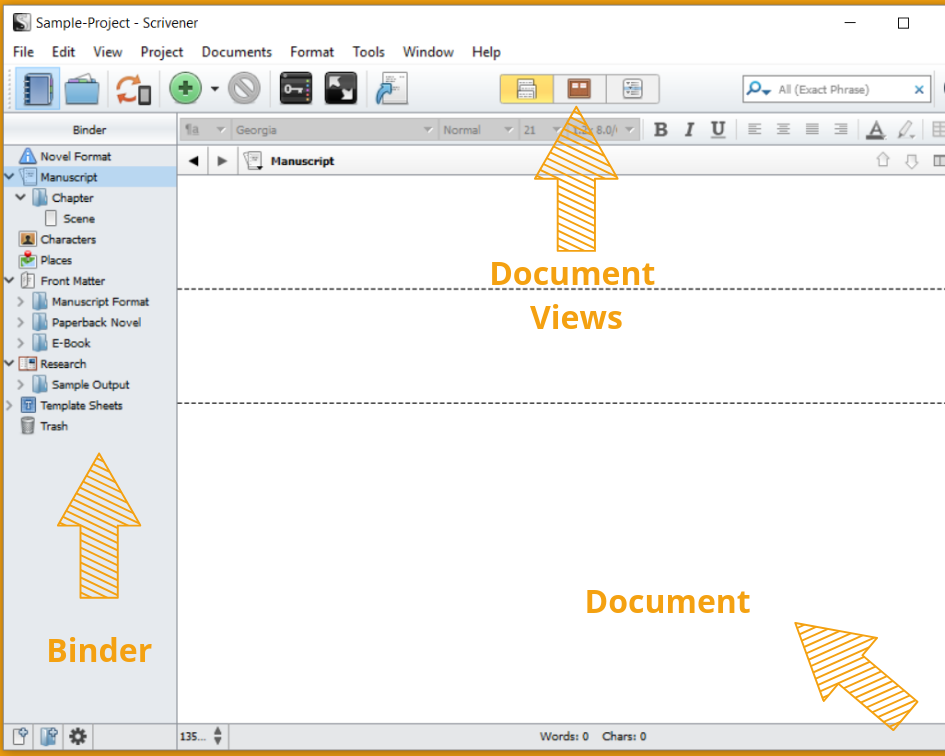Image resolution: width=945 pixels, height=756 pixels.
Task: Go to previous document up arrow
Action: [x=883, y=160]
